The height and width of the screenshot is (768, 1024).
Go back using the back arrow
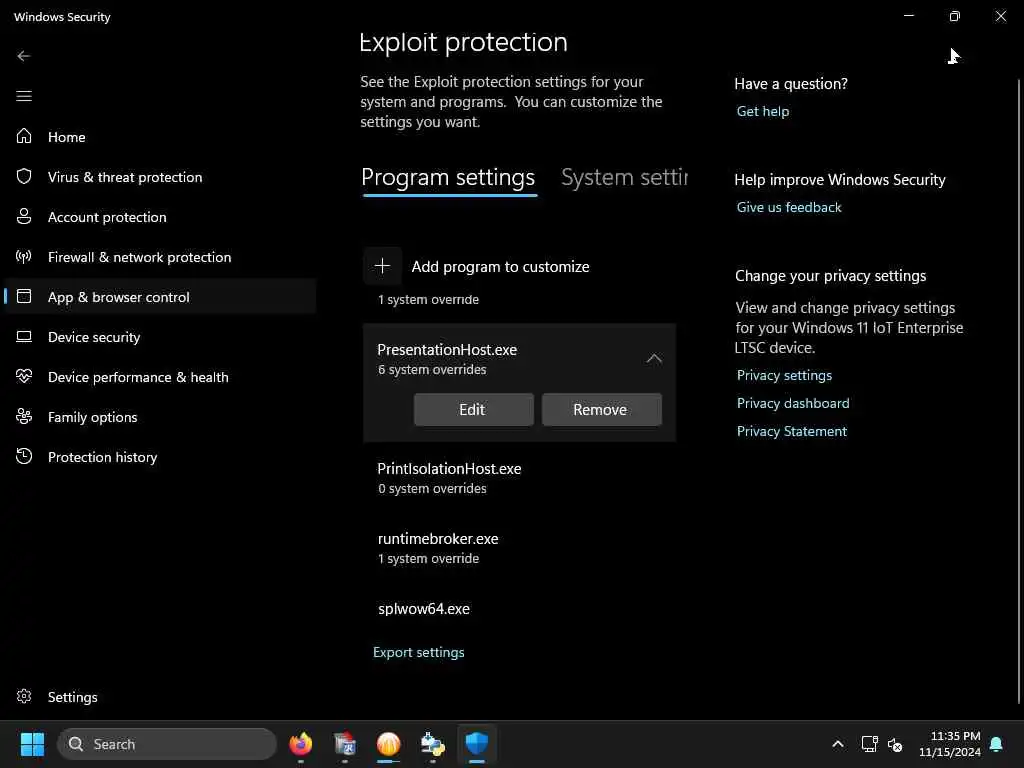24,56
